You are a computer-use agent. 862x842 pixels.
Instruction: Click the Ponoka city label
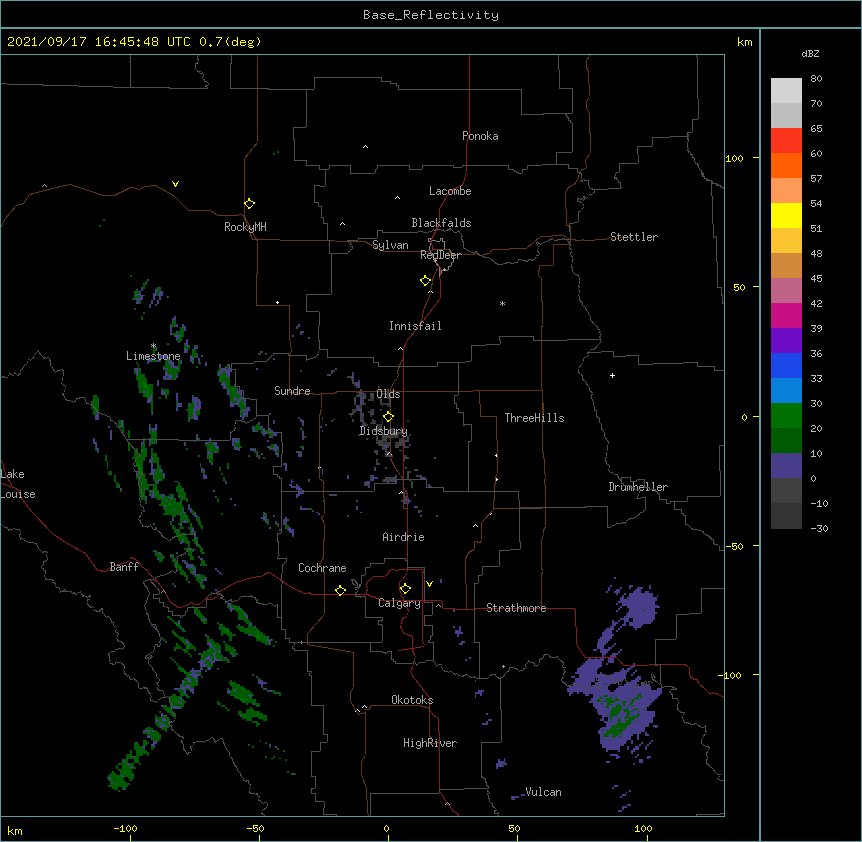(480, 136)
